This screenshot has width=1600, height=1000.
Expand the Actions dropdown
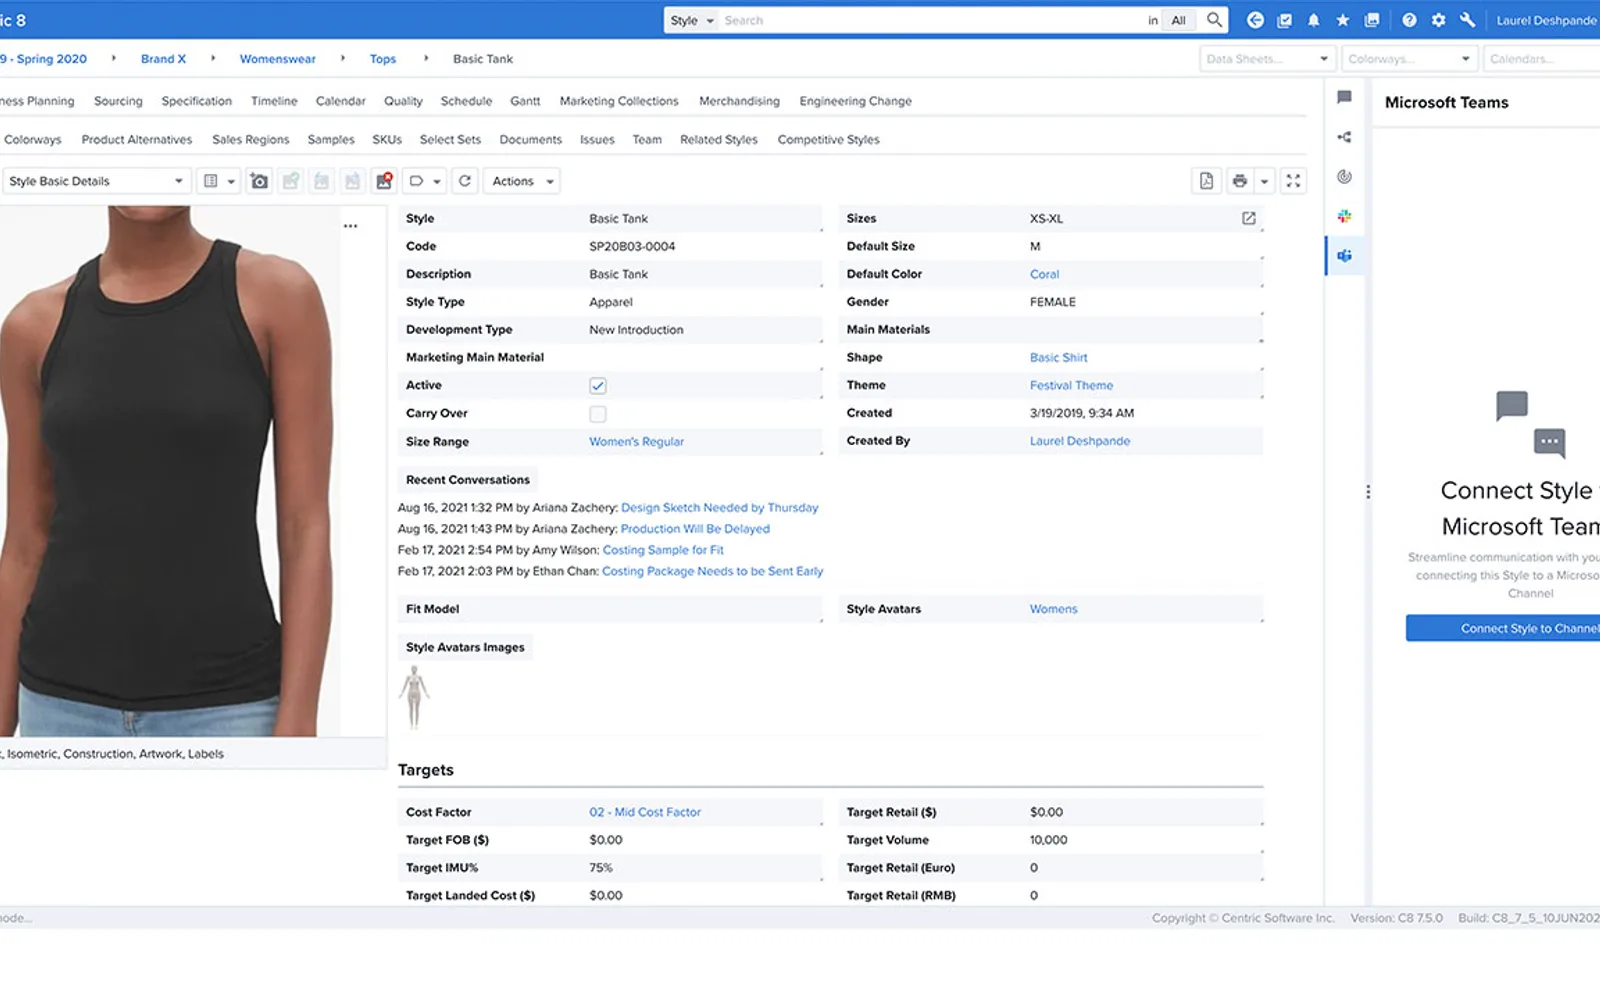coord(522,181)
